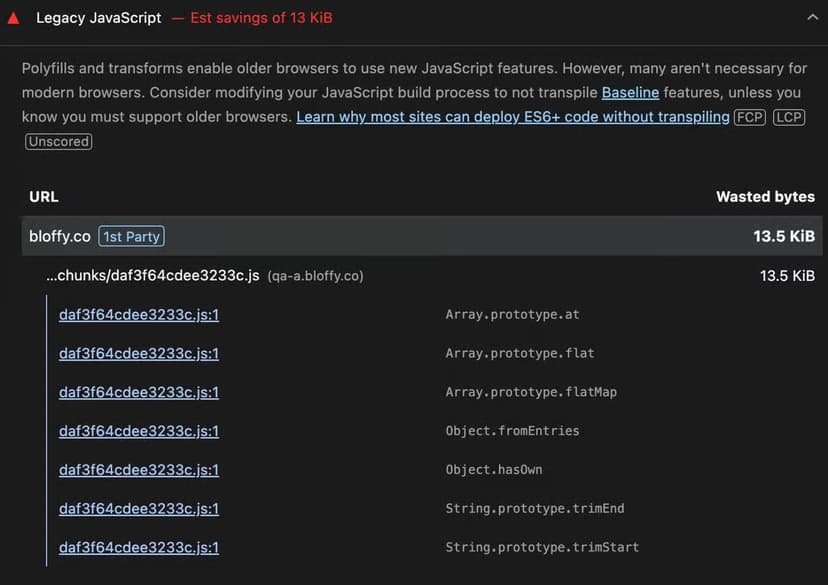
Task: Click the 1st Party badge
Action: (131, 236)
